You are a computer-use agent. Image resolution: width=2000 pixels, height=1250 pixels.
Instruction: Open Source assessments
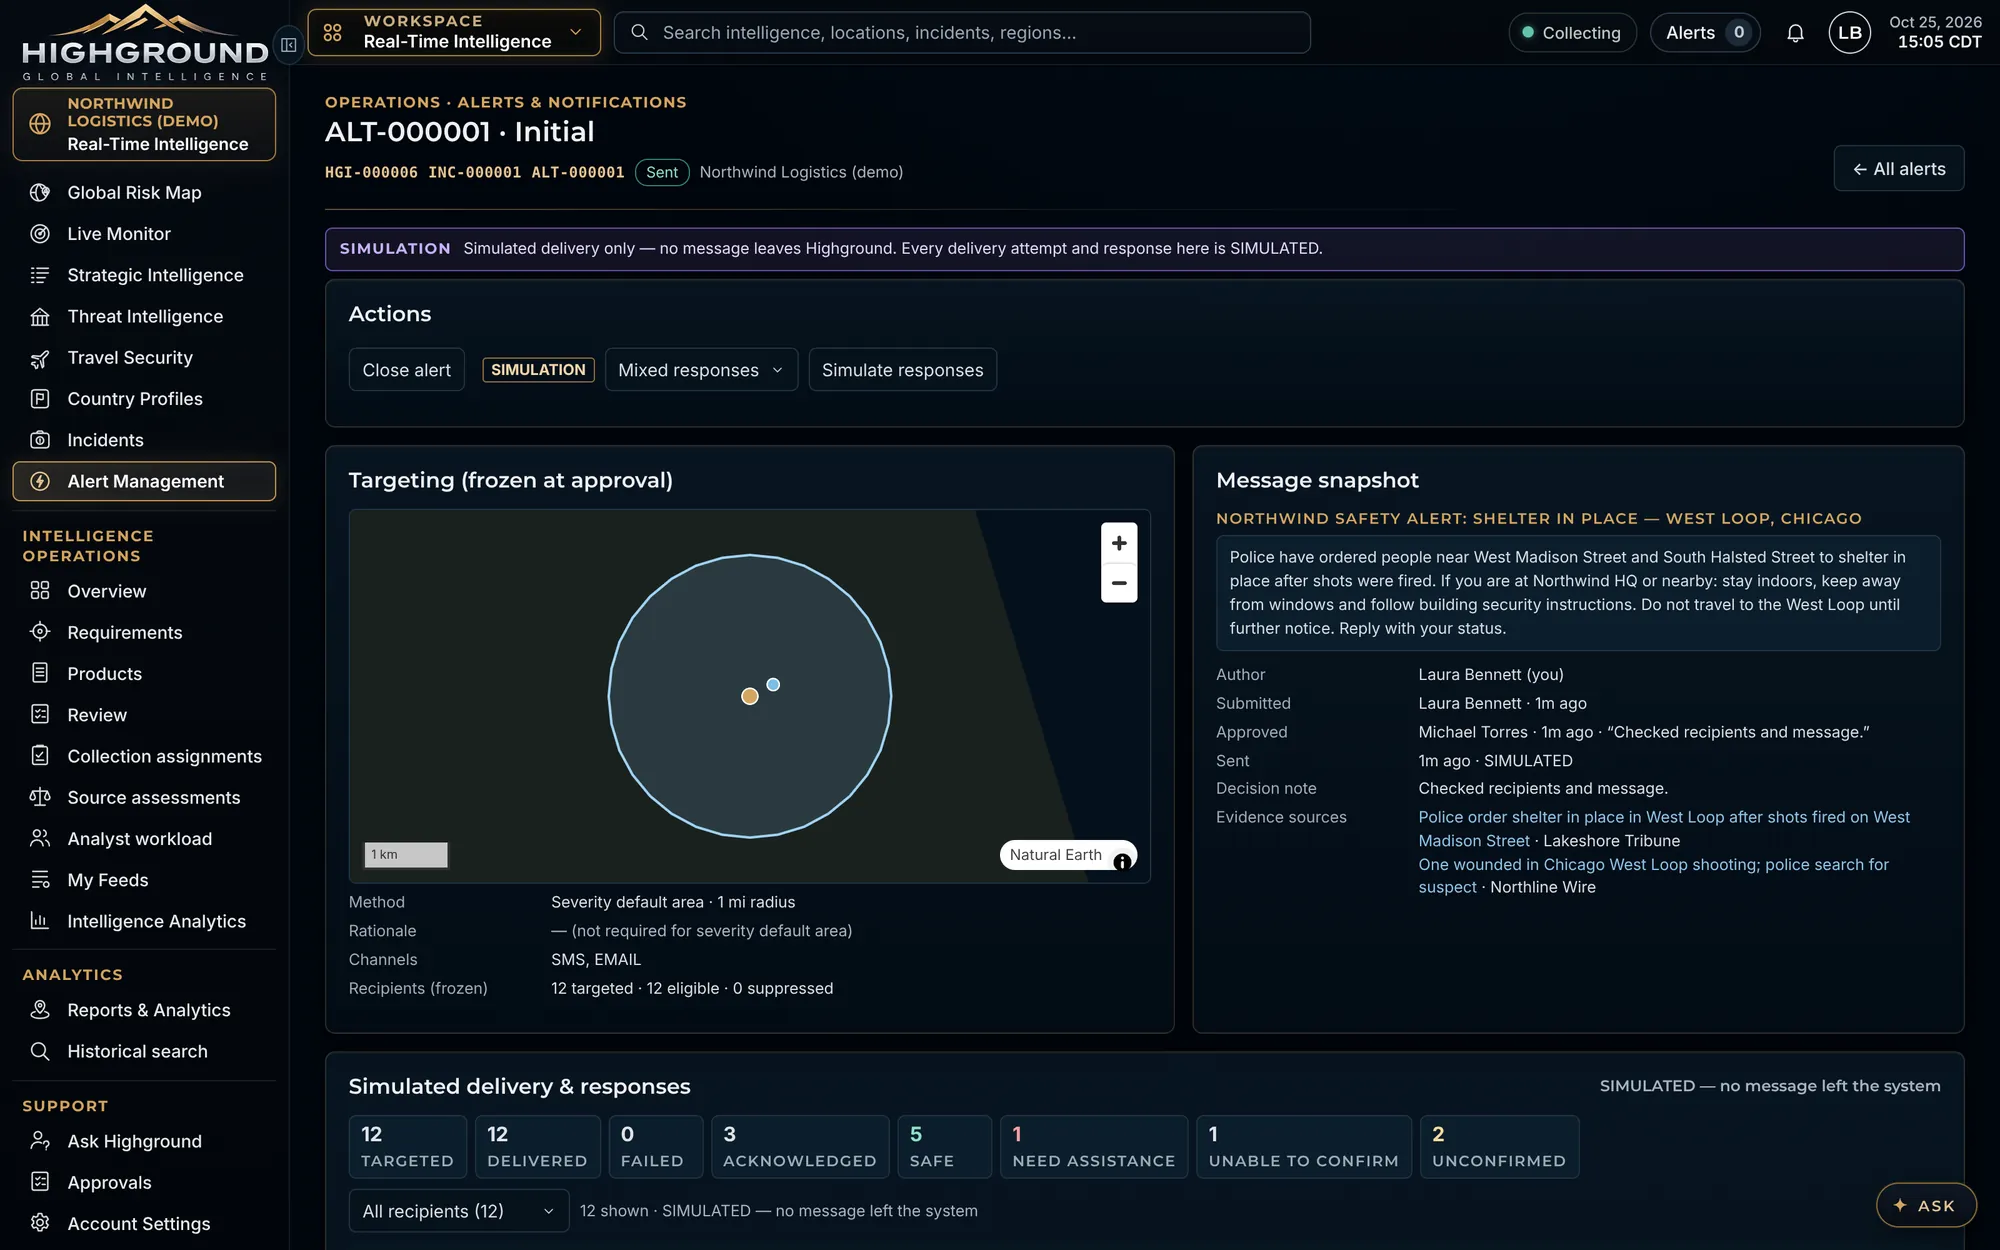[x=144, y=798]
